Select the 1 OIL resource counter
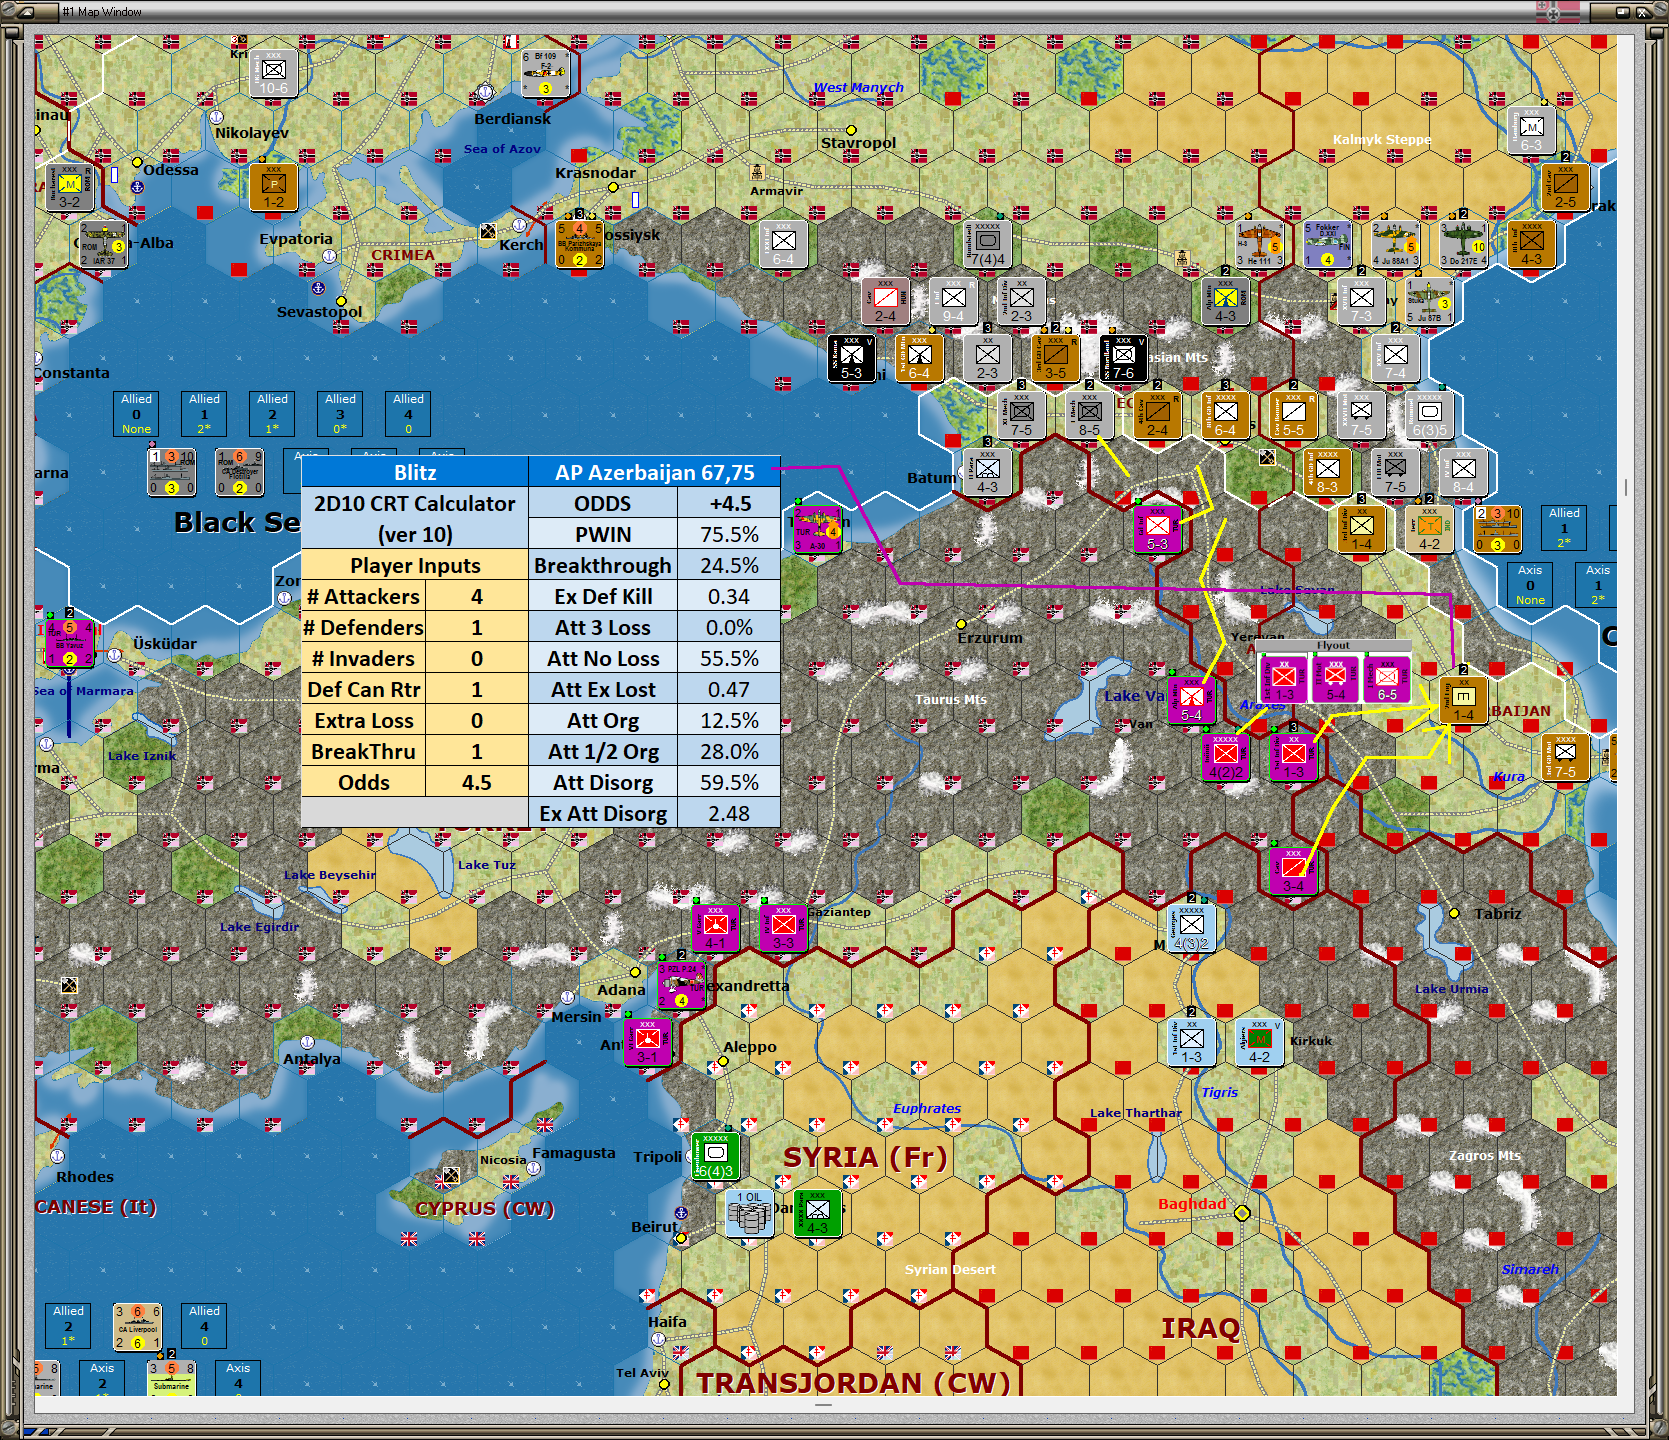1669x1440 pixels. (749, 1213)
